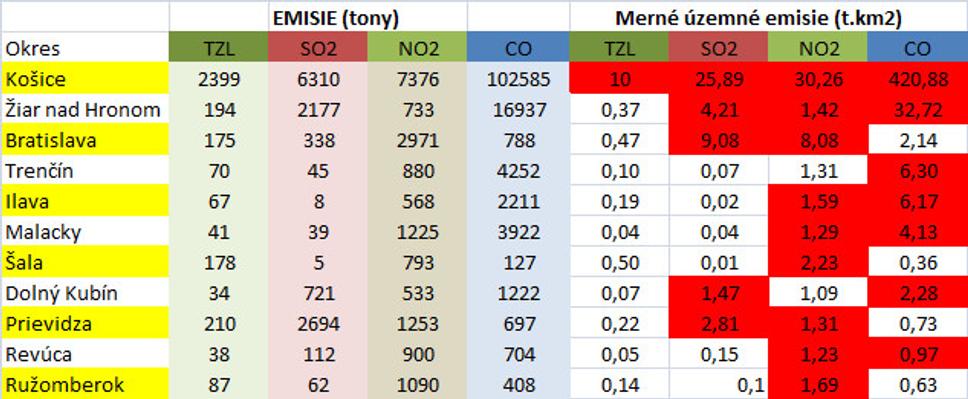Select the Šala district cell
Image resolution: width=968 pixels, height=399 pixels.
(x=85, y=262)
